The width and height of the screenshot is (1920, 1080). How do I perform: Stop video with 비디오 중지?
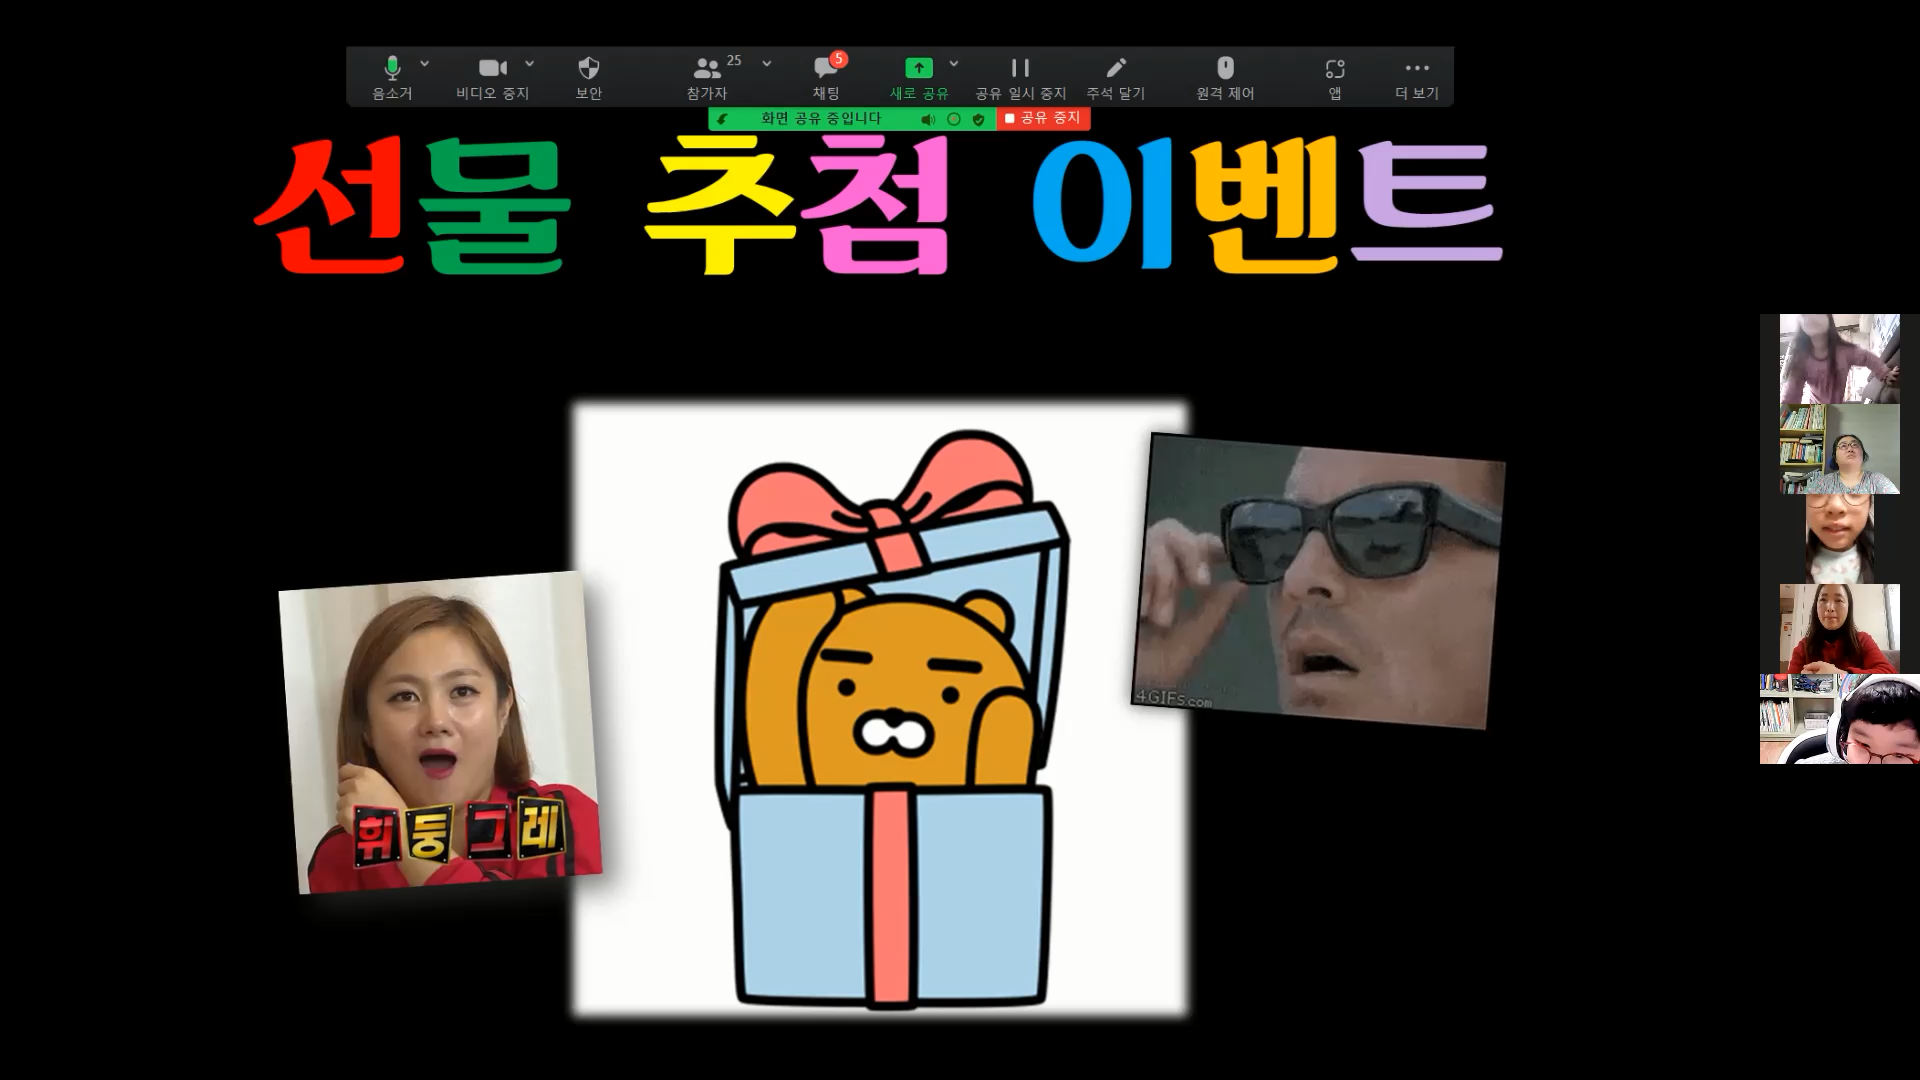(493, 77)
